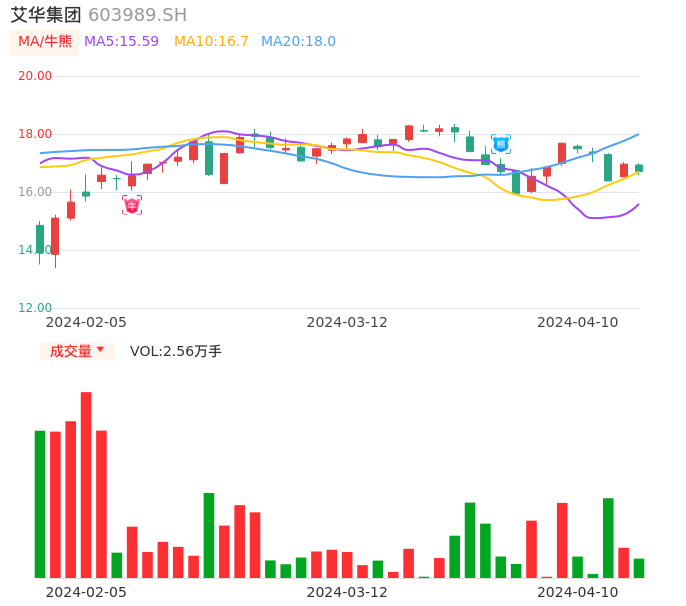The width and height of the screenshot is (686, 606).
Task: Click the tallest red volume bar
Action: (x=86, y=484)
